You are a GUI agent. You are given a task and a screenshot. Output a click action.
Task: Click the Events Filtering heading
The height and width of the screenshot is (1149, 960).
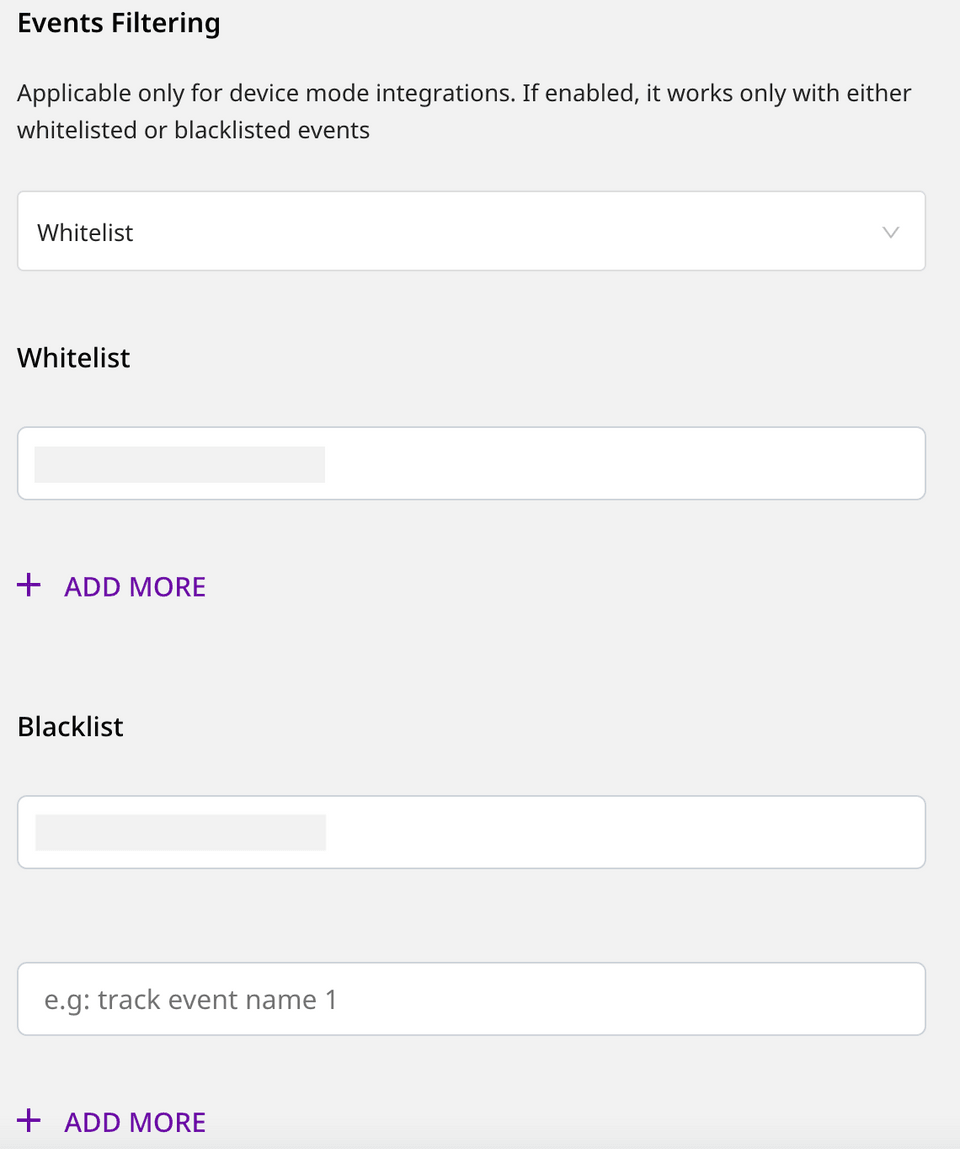pos(118,22)
